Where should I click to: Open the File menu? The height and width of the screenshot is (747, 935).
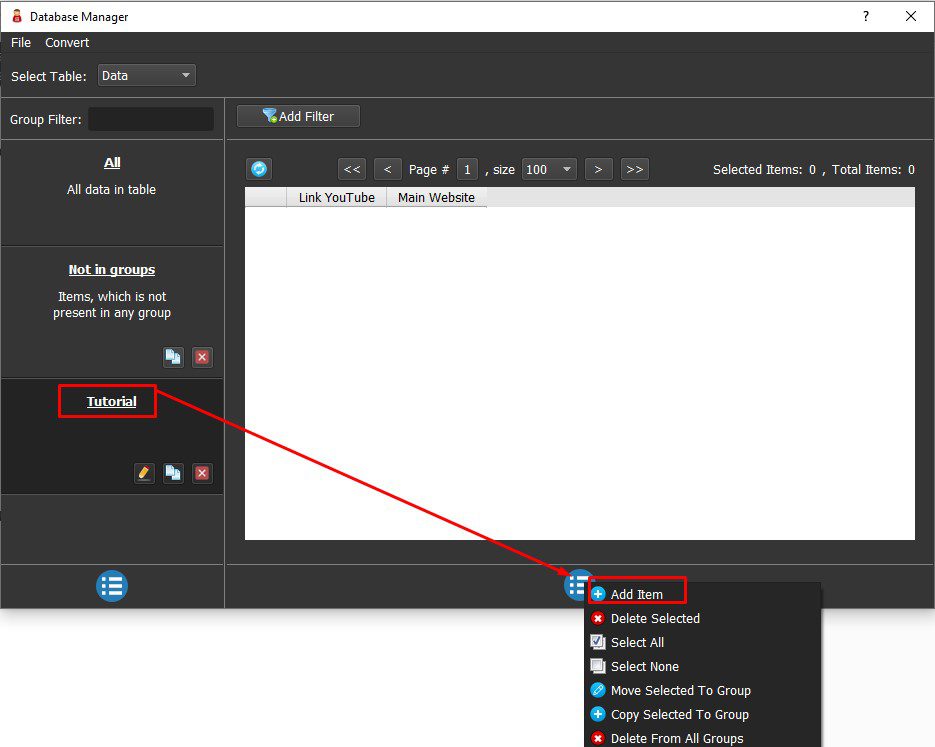point(21,43)
